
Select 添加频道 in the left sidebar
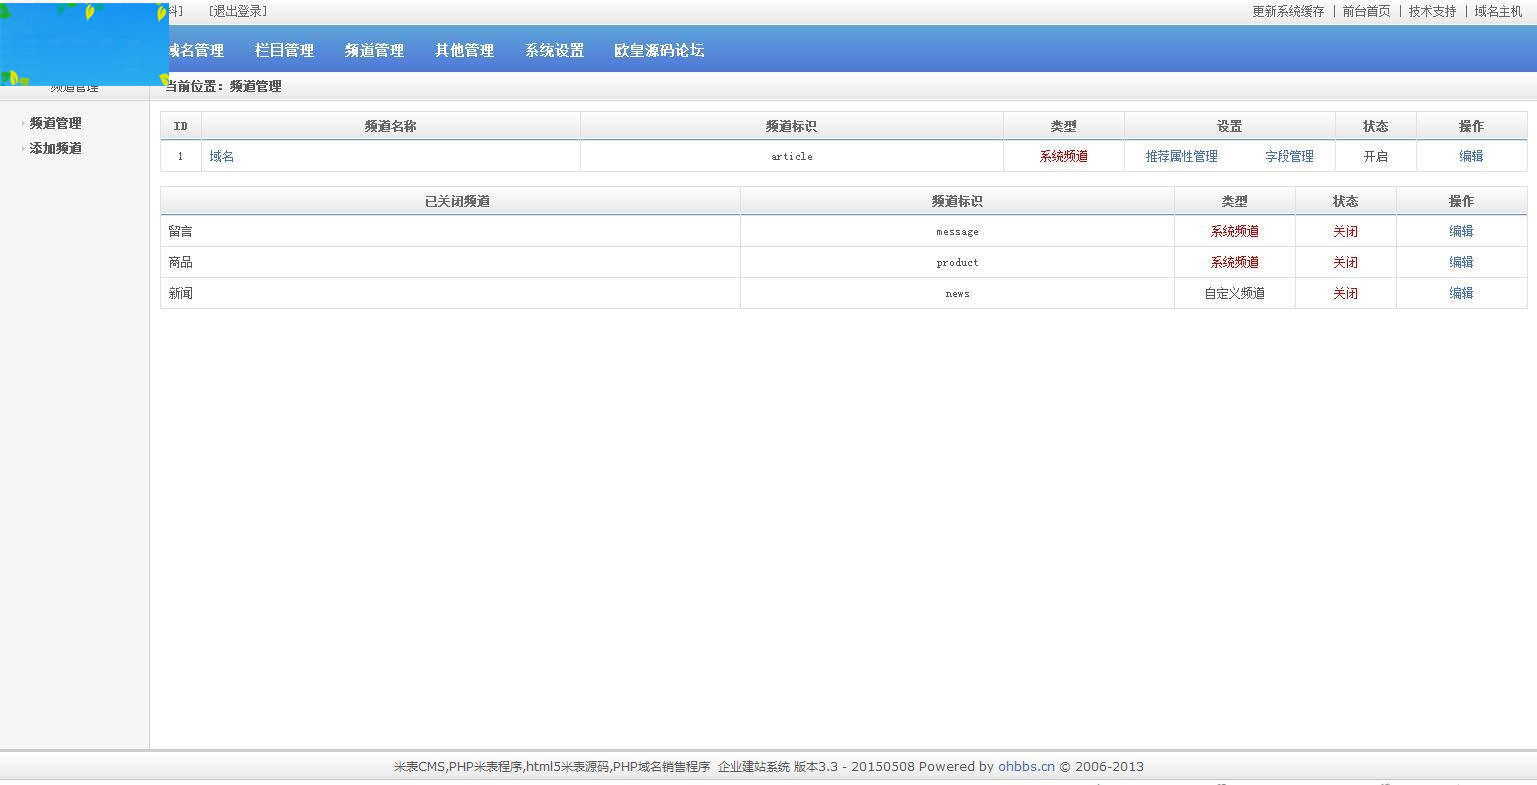click(x=55, y=148)
